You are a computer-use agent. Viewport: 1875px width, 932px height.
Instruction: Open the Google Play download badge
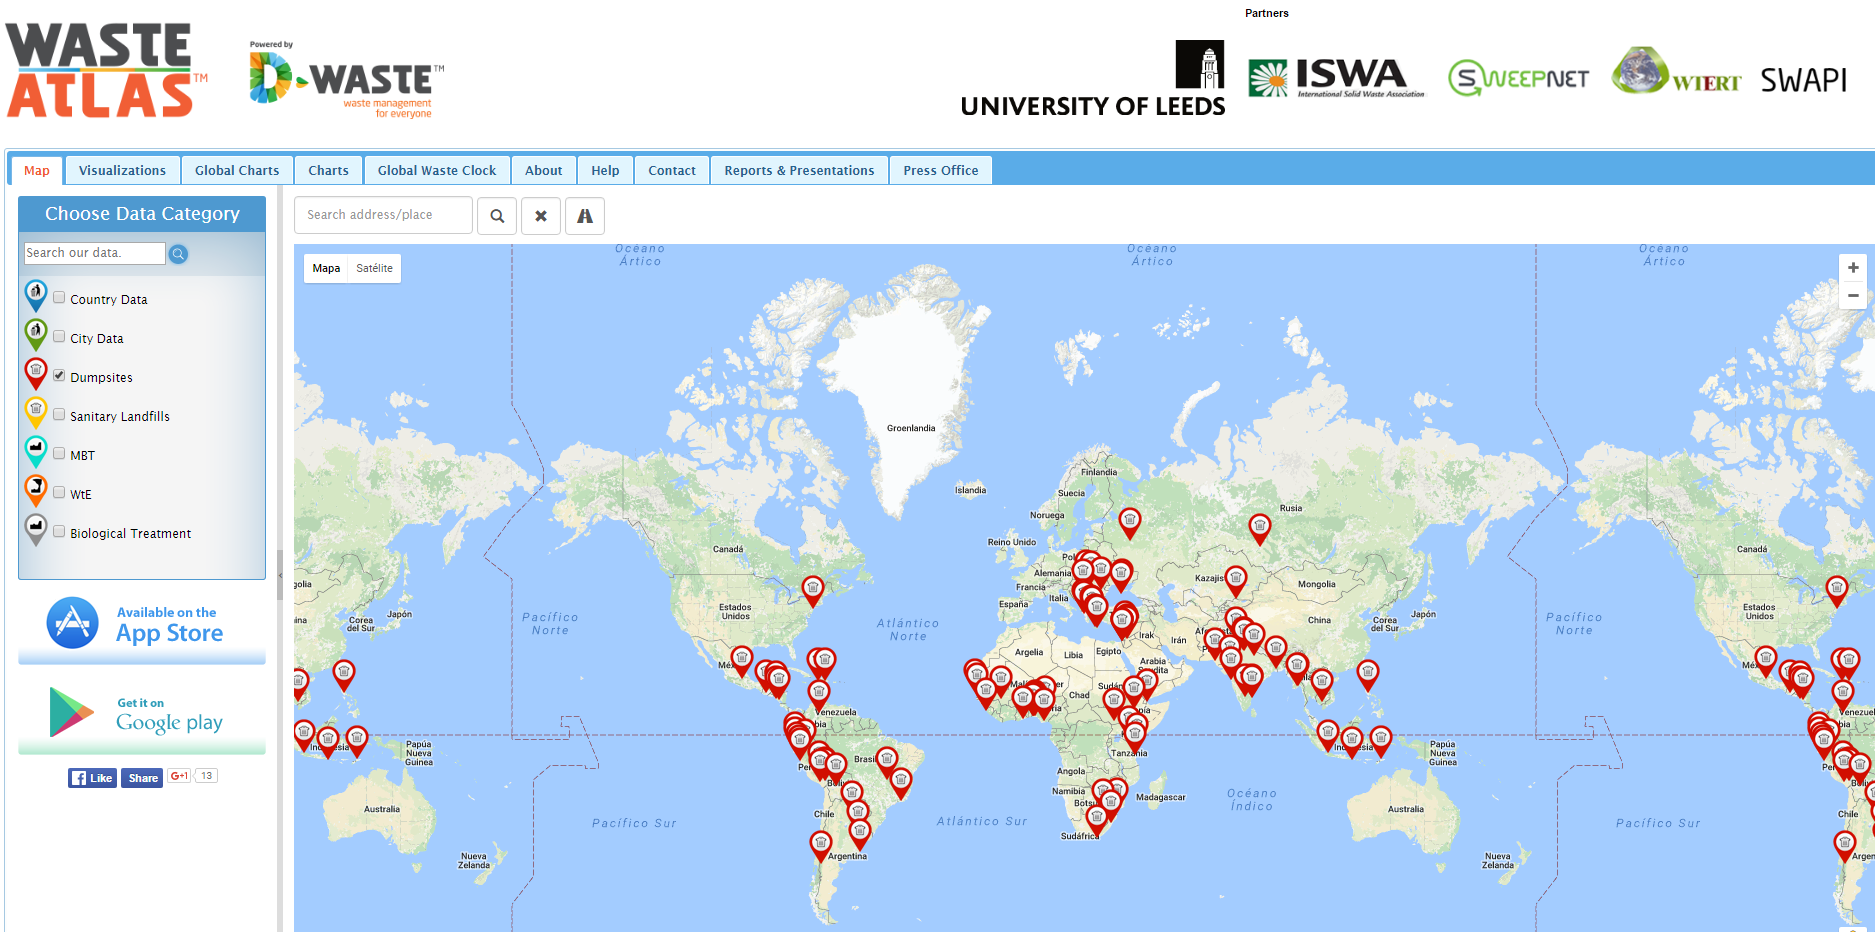(142, 712)
